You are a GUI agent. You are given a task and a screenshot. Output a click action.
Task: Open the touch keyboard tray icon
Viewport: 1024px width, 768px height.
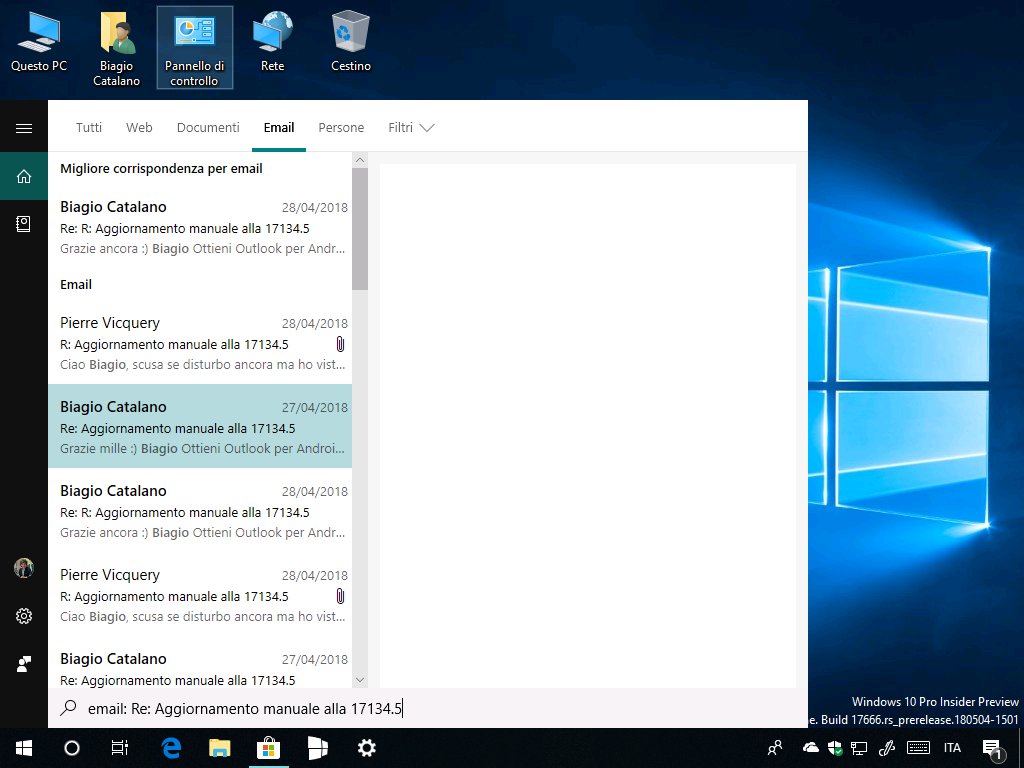tap(918, 748)
